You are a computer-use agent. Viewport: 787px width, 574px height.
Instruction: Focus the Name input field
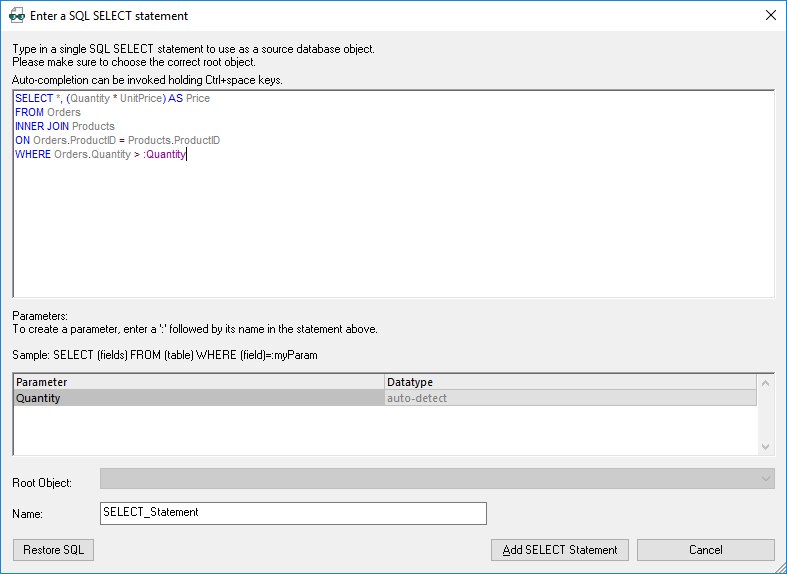coord(293,513)
